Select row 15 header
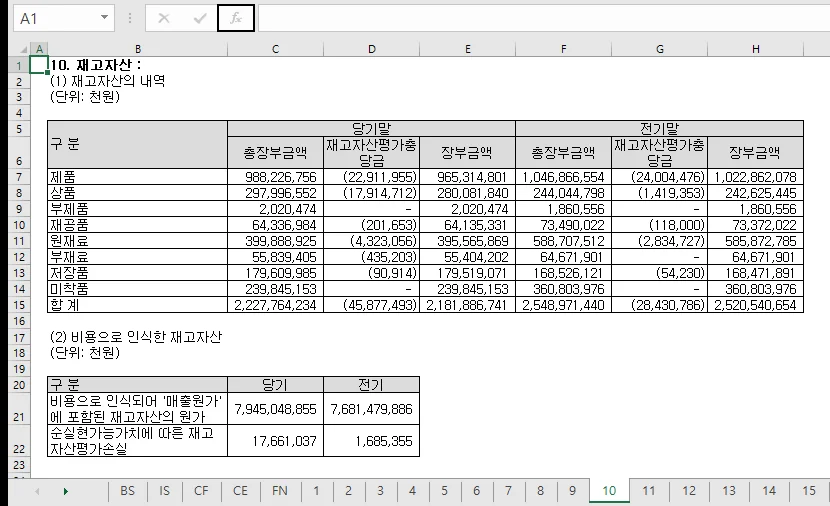This screenshot has width=830, height=506. pos(19,305)
